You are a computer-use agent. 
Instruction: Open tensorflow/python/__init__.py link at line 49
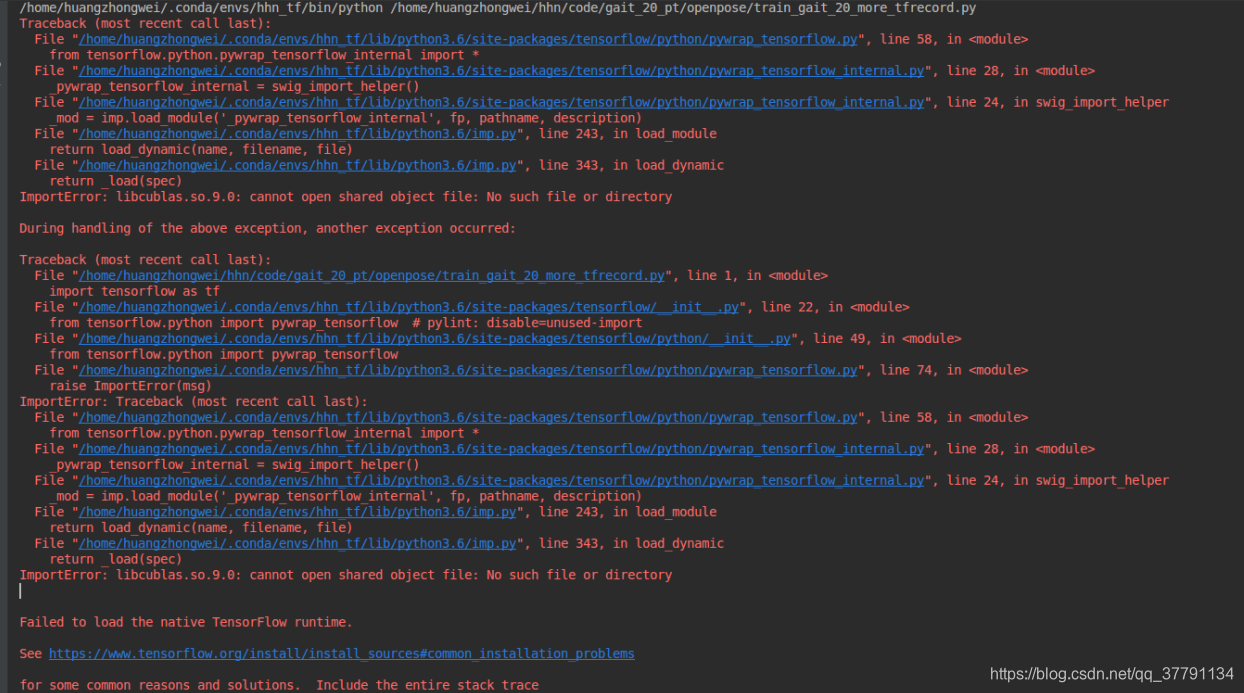[435, 339]
